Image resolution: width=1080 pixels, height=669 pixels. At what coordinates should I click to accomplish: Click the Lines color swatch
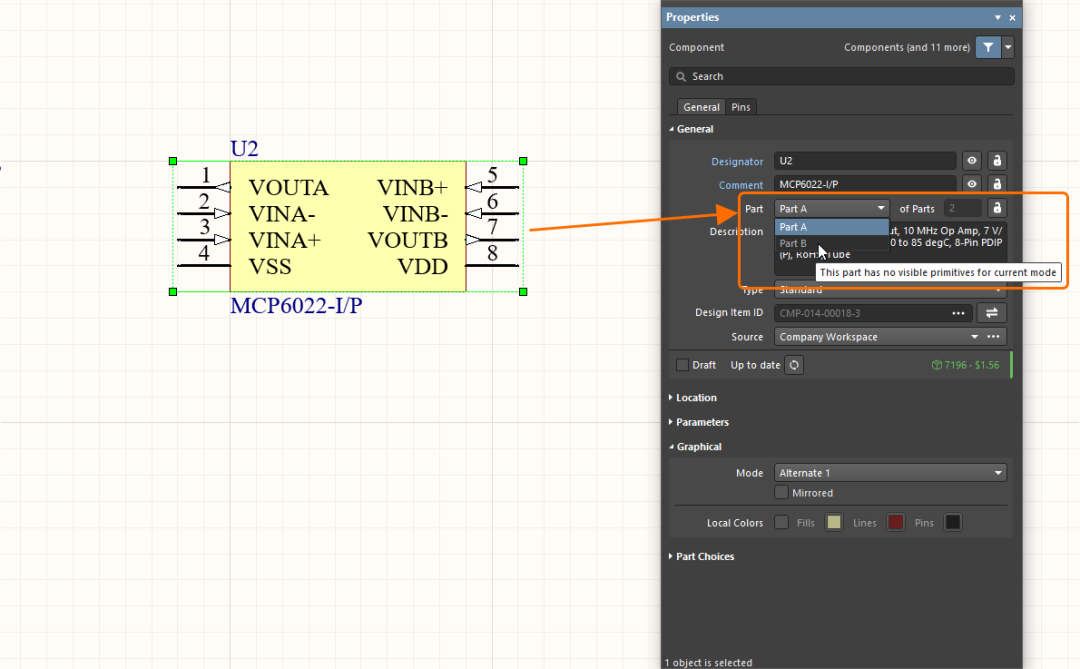[x=895, y=522]
